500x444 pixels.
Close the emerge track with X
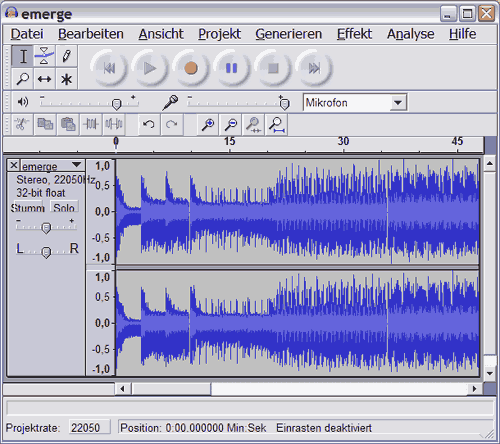click(14, 165)
